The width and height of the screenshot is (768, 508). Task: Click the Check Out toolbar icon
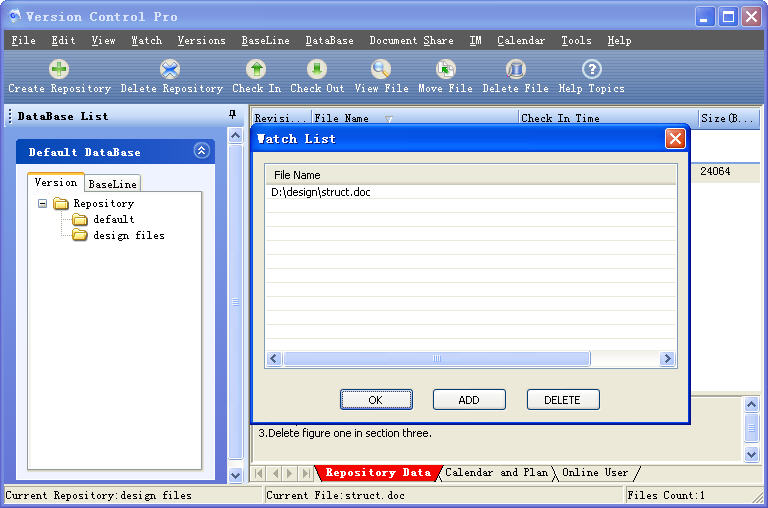(x=317, y=69)
